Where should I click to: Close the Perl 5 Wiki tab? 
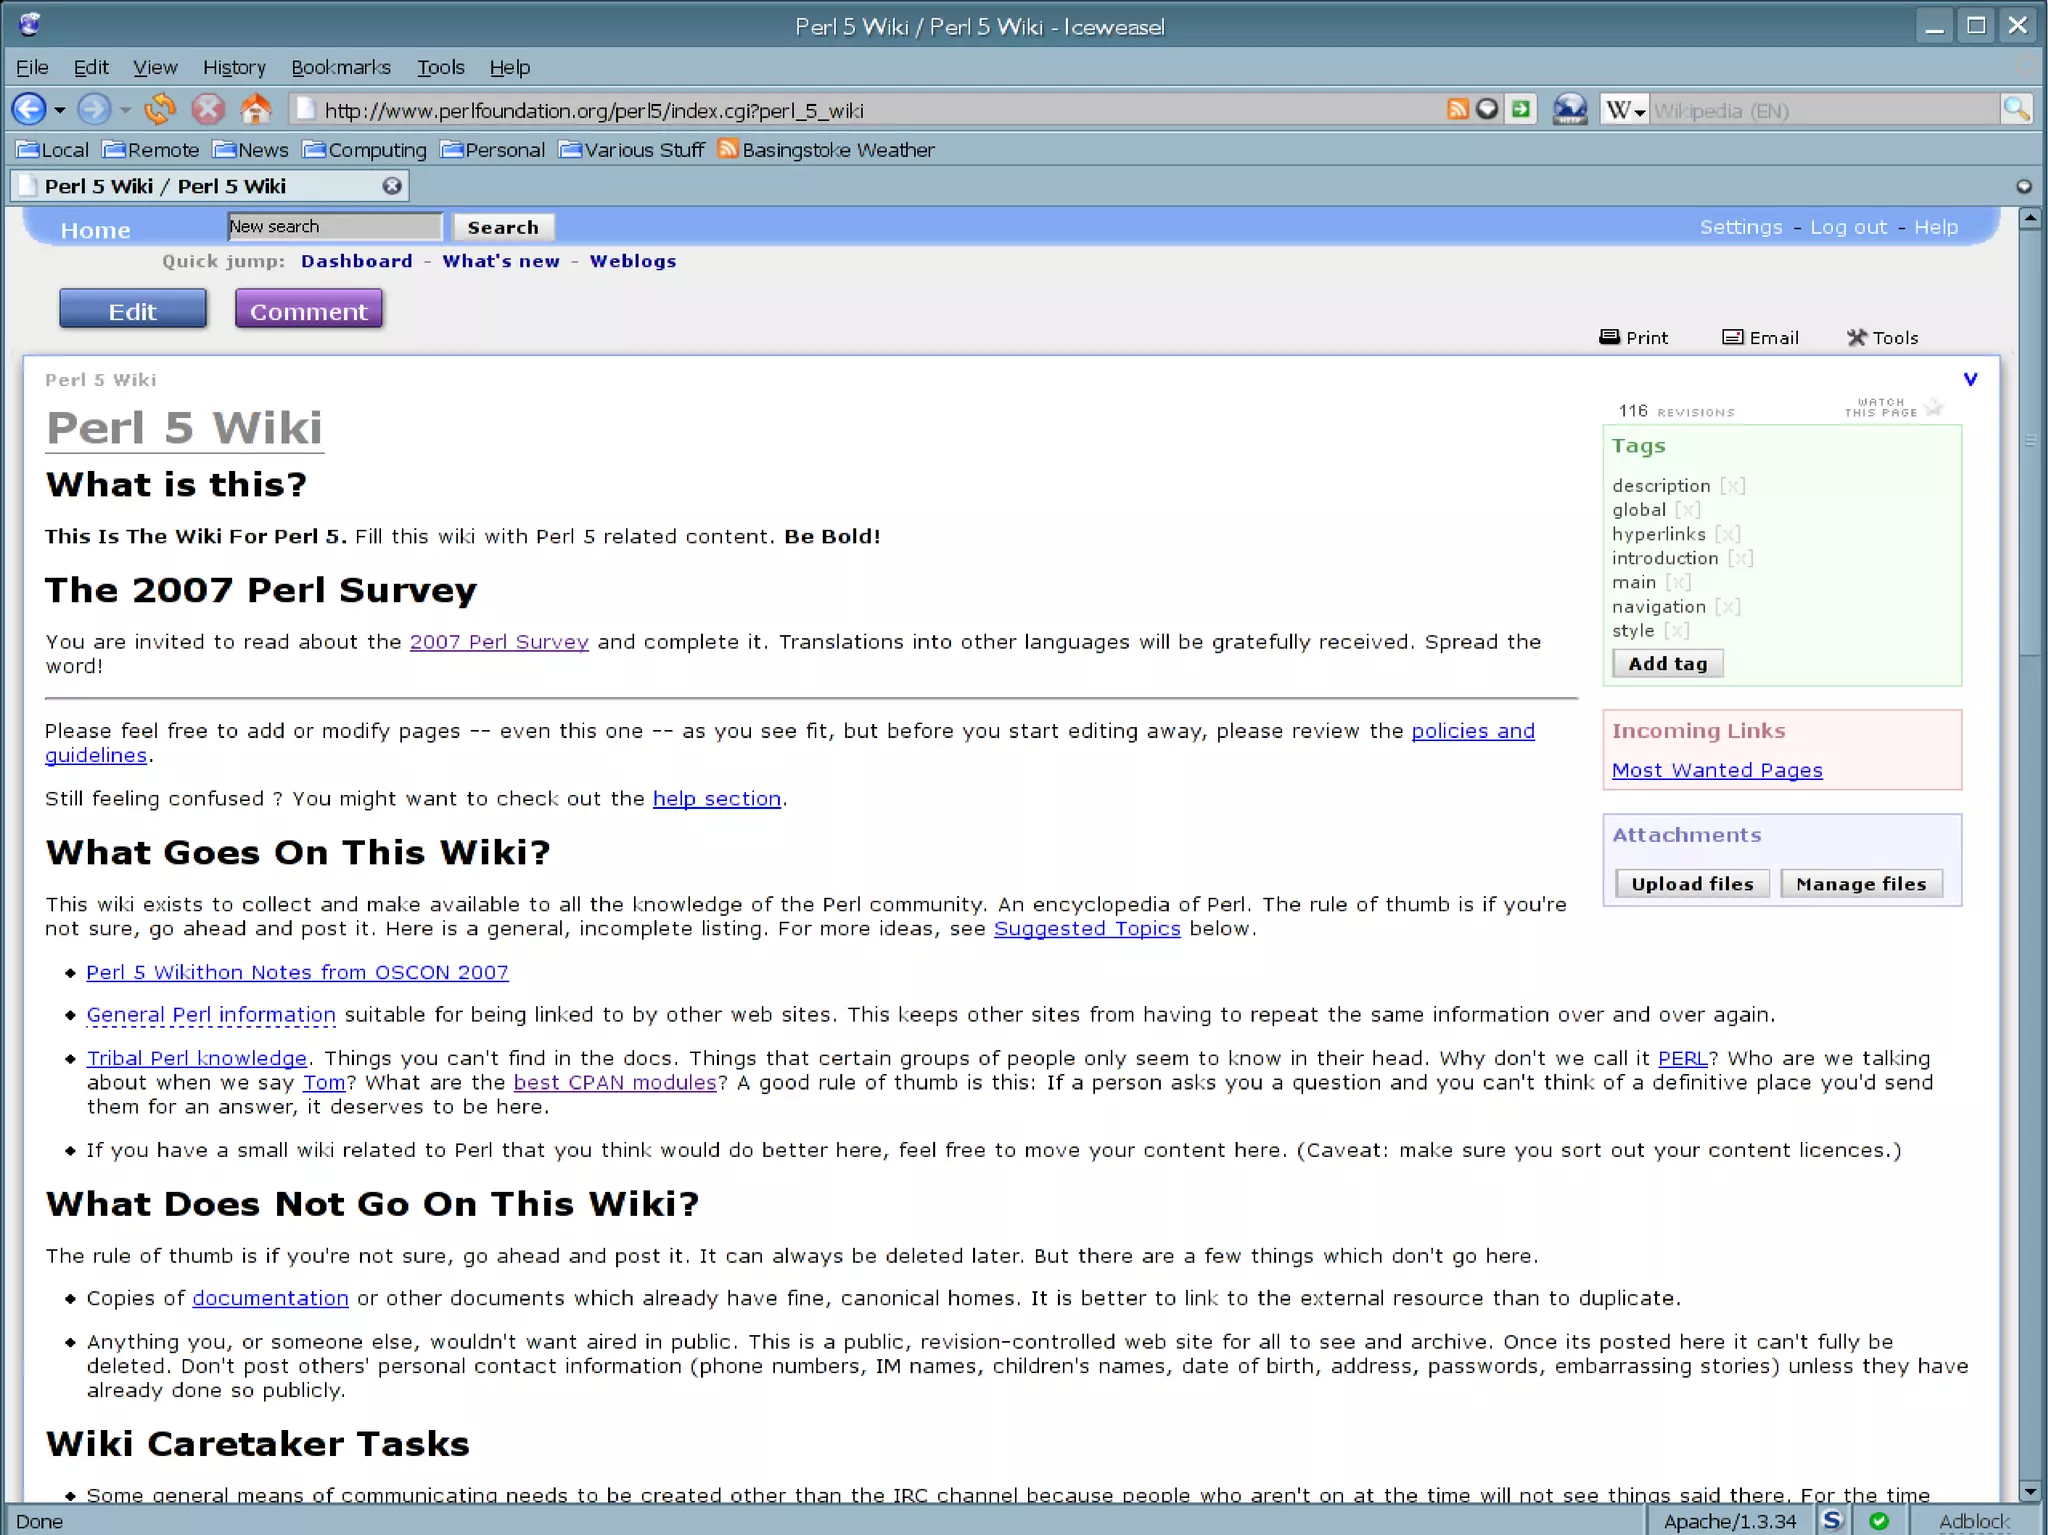tap(392, 186)
